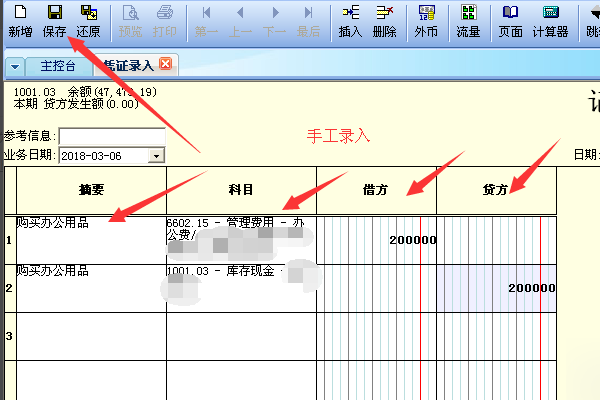Click the 新增 (New) toolbar icon
Screen dimensions: 600x400
[x=20, y=20]
